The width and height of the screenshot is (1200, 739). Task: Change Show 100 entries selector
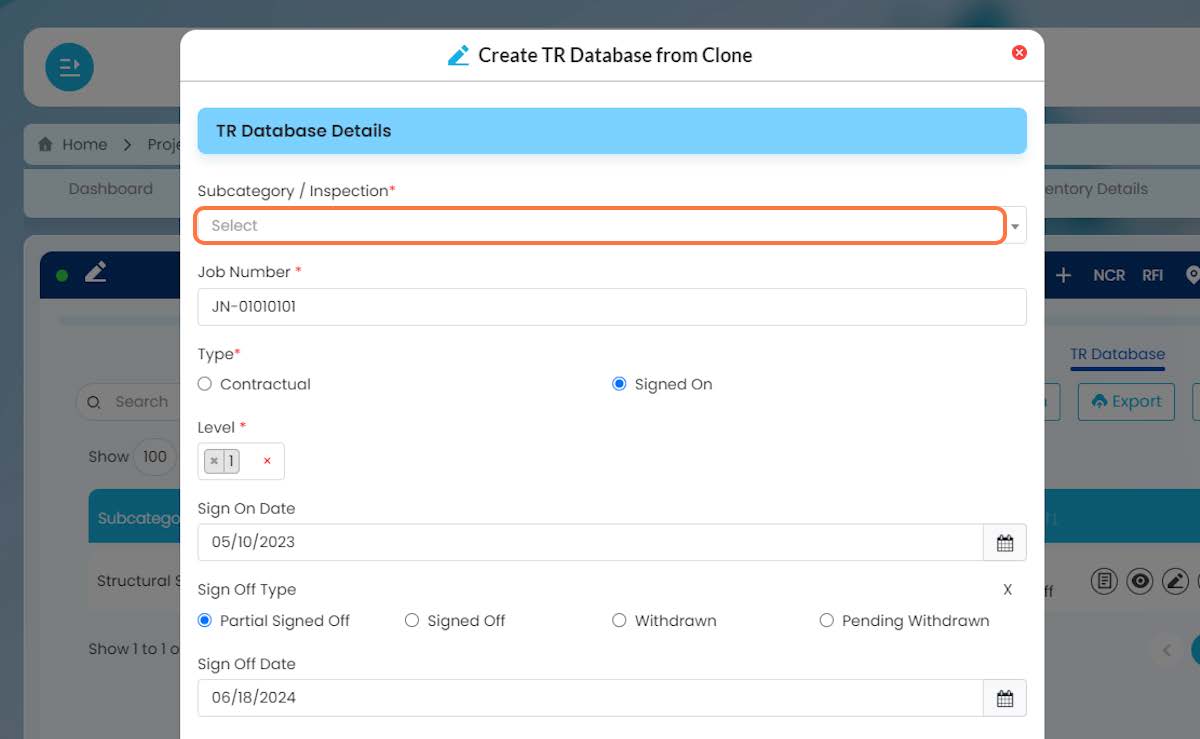(154, 457)
